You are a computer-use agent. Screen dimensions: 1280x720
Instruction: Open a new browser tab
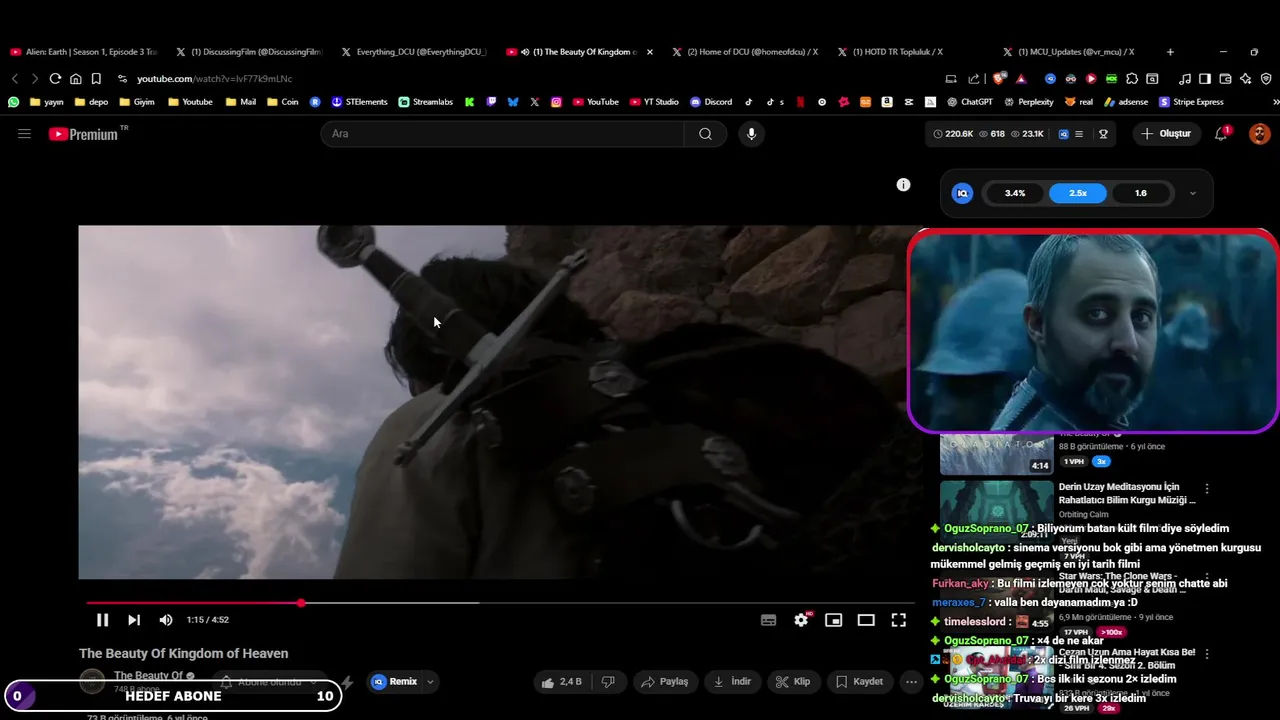tap(1170, 52)
